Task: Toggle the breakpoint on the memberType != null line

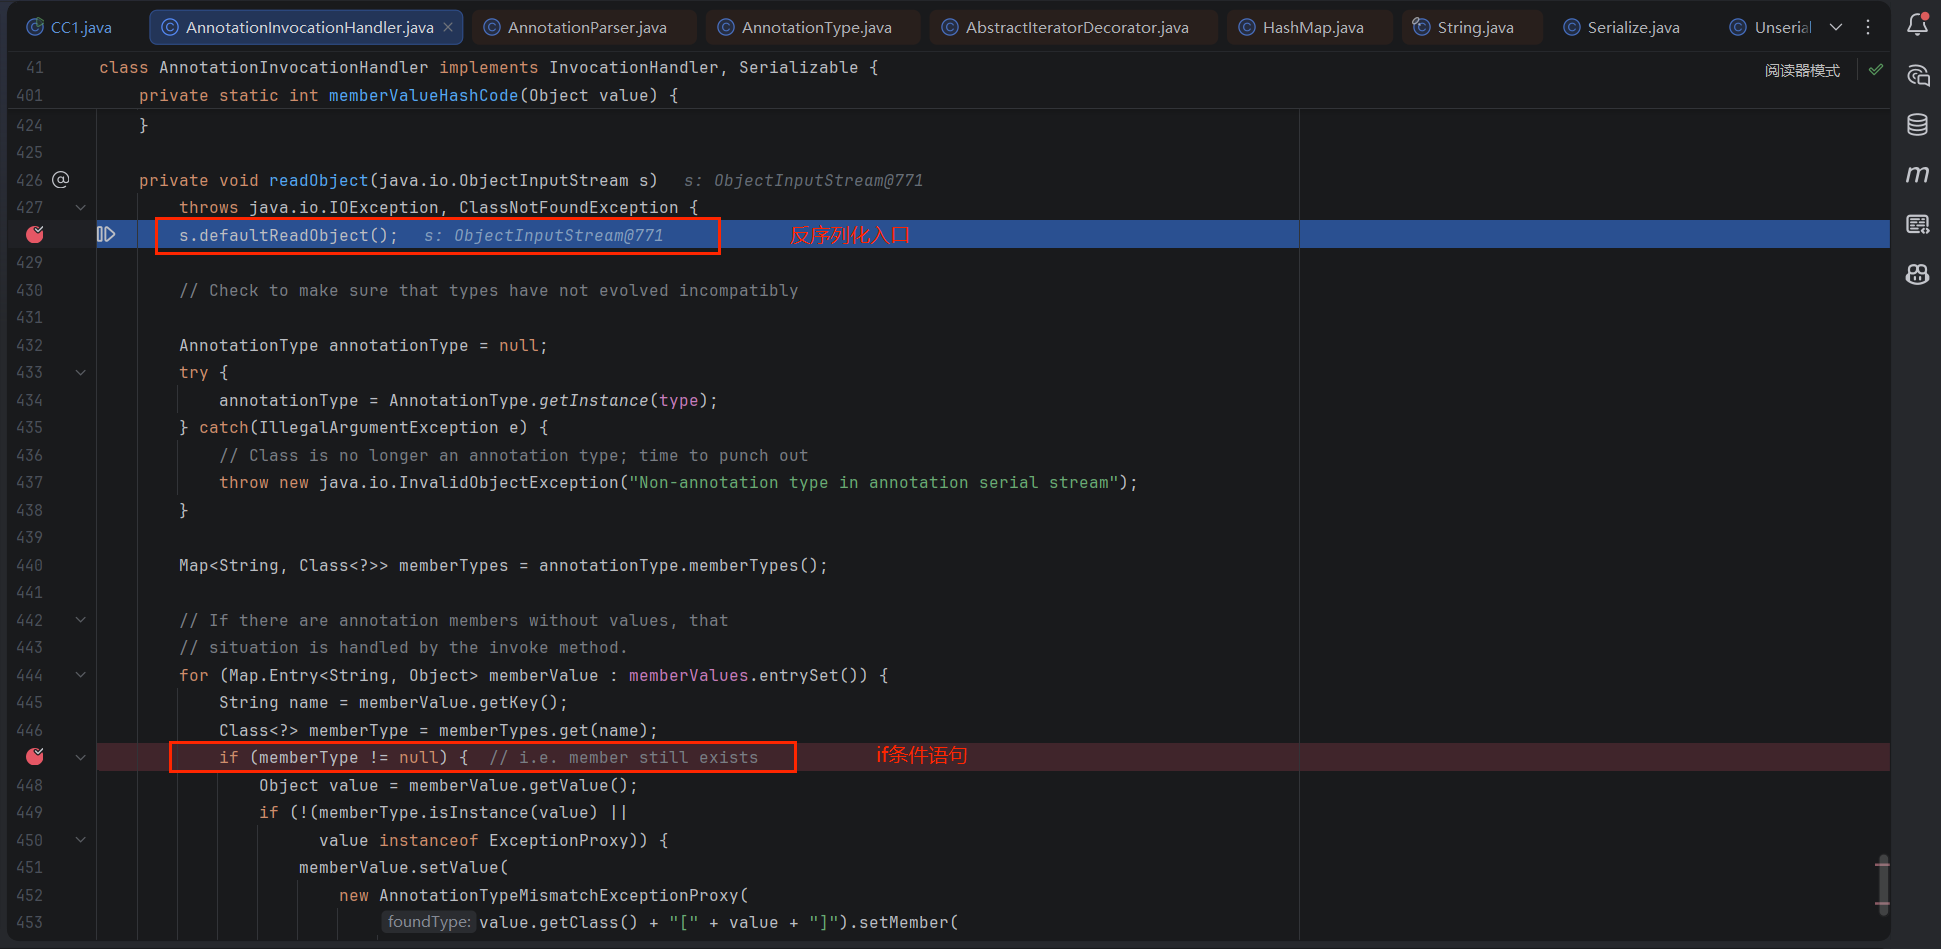Action: [35, 757]
